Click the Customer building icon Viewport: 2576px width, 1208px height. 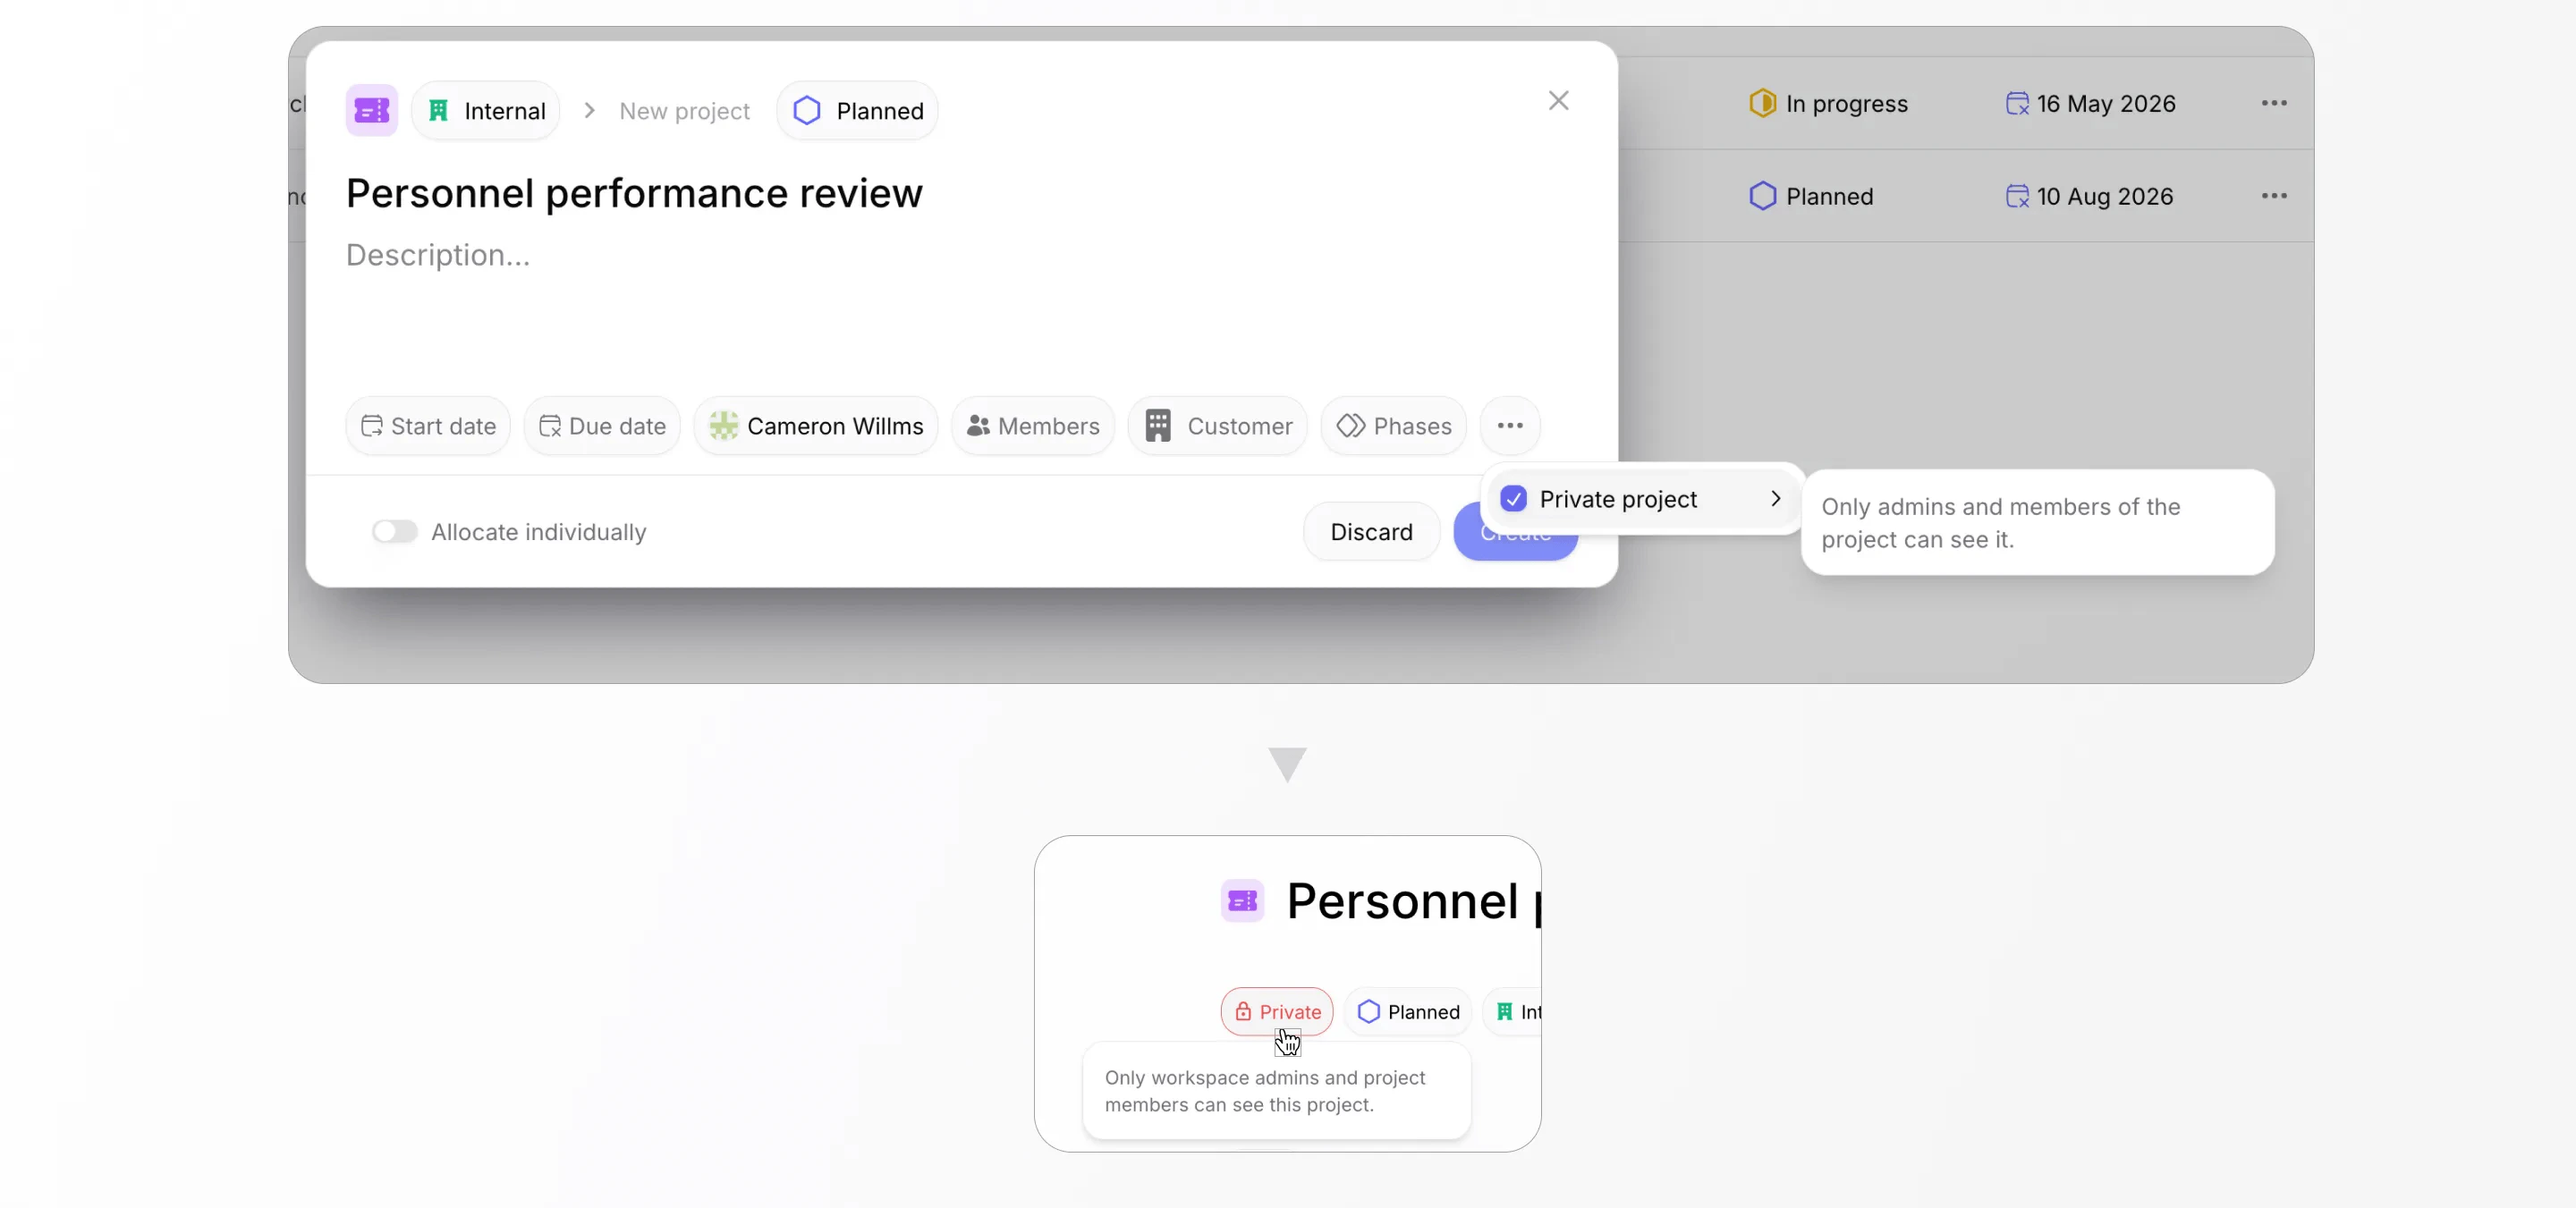tap(1158, 426)
